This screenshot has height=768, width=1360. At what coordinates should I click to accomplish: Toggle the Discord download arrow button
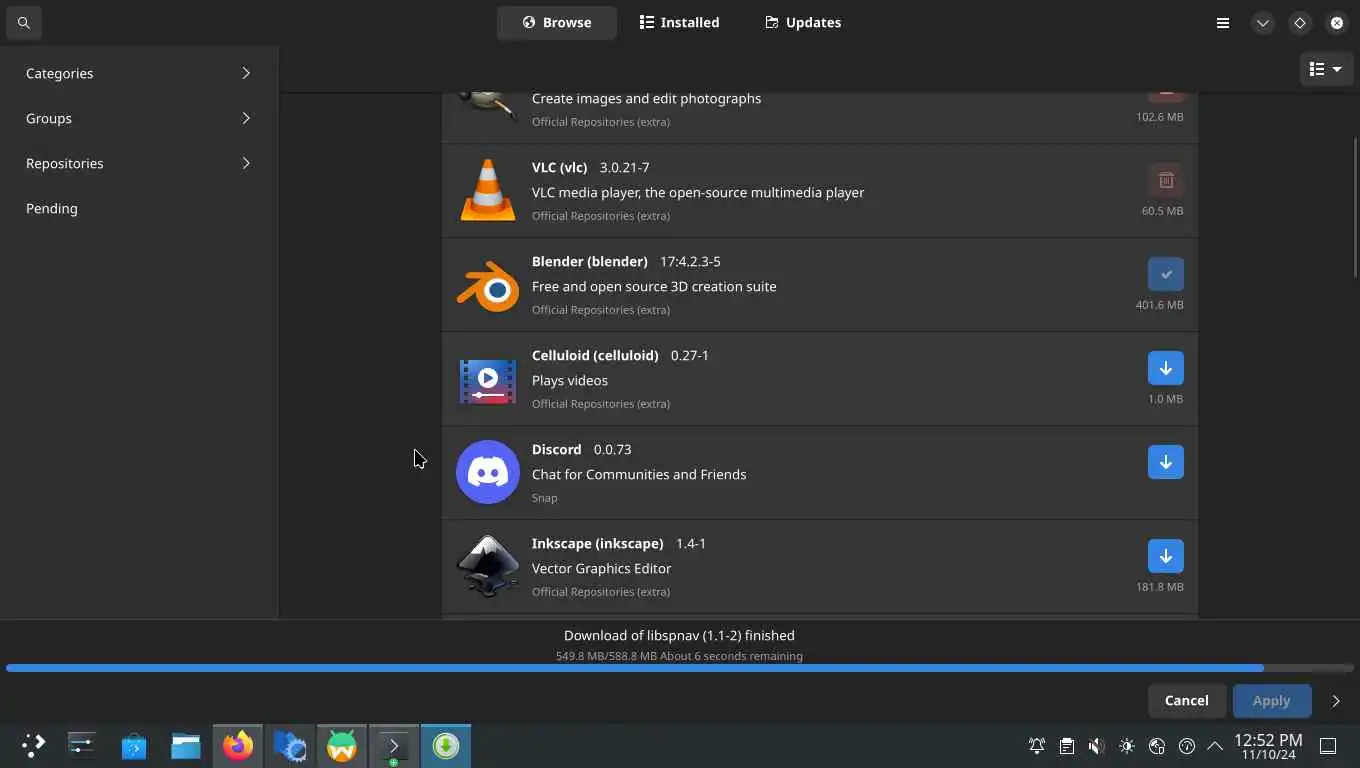pyautogui.click(x=1165, y=462)
